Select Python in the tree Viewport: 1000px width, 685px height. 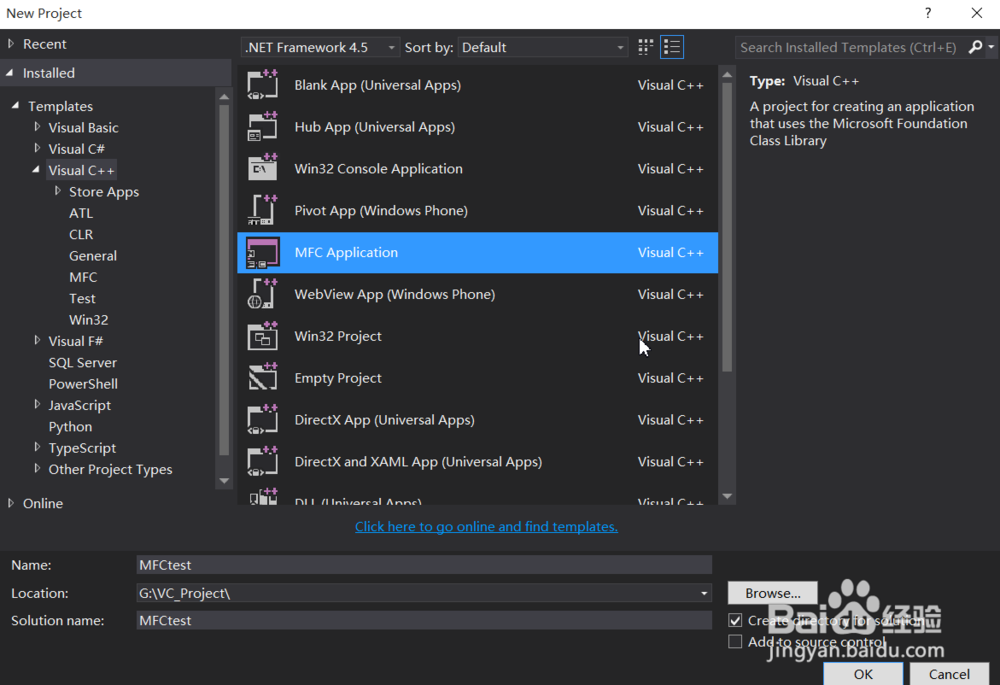pyautogui.click(x=70, y=427)
